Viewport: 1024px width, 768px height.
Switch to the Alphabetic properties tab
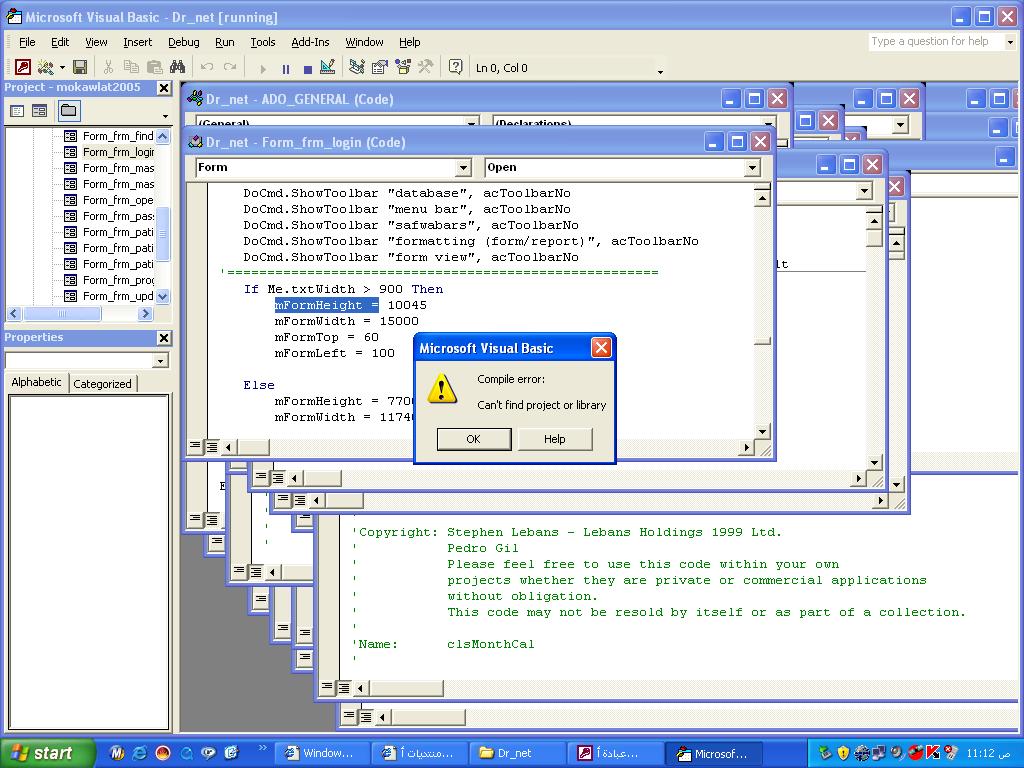pos(37,382)
